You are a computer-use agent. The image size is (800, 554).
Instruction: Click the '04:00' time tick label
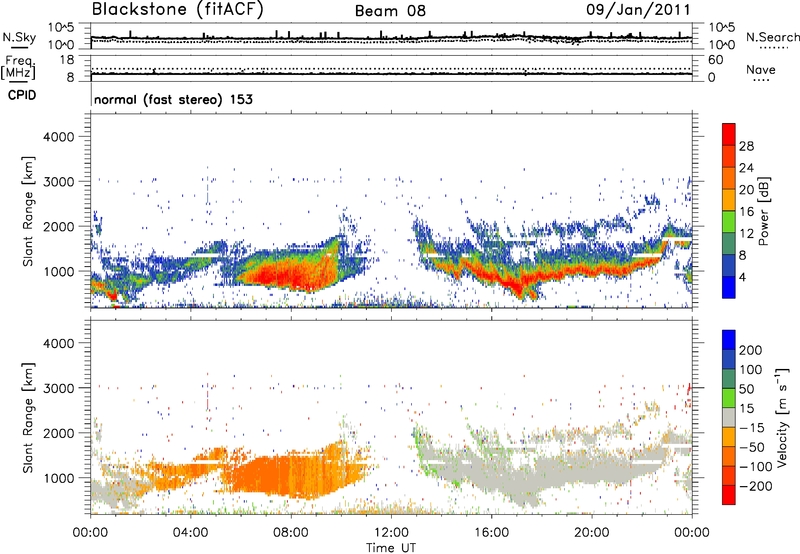tap(191, 533)
